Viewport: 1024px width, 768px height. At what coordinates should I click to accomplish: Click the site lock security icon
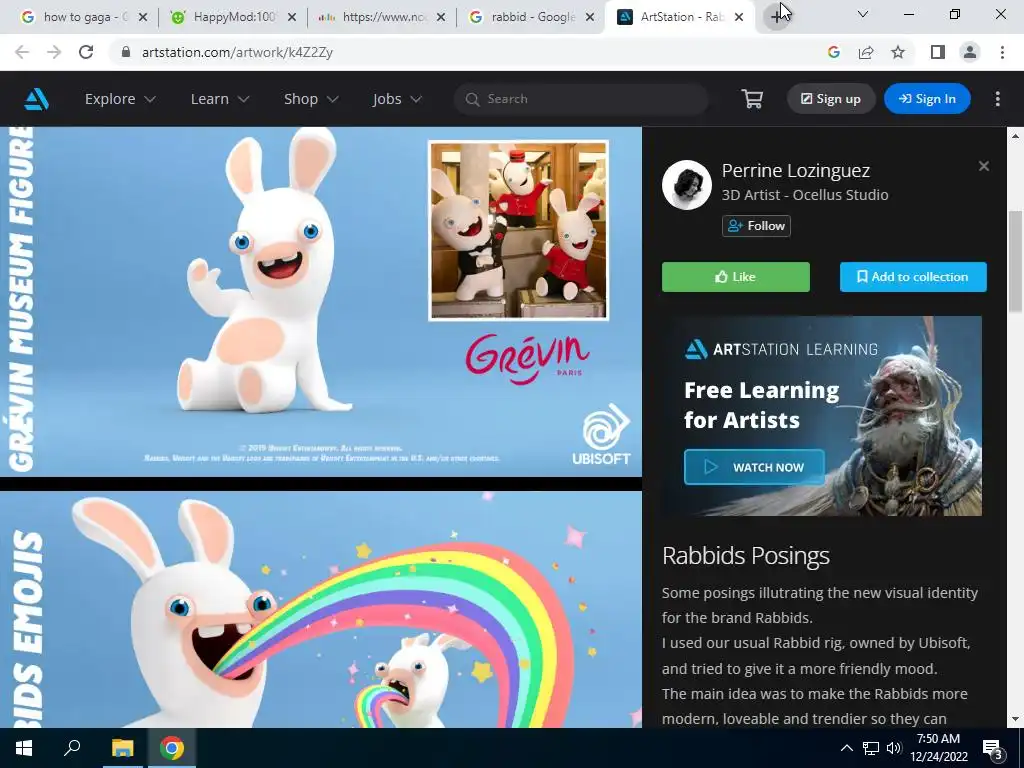click(x=126, y=52)
